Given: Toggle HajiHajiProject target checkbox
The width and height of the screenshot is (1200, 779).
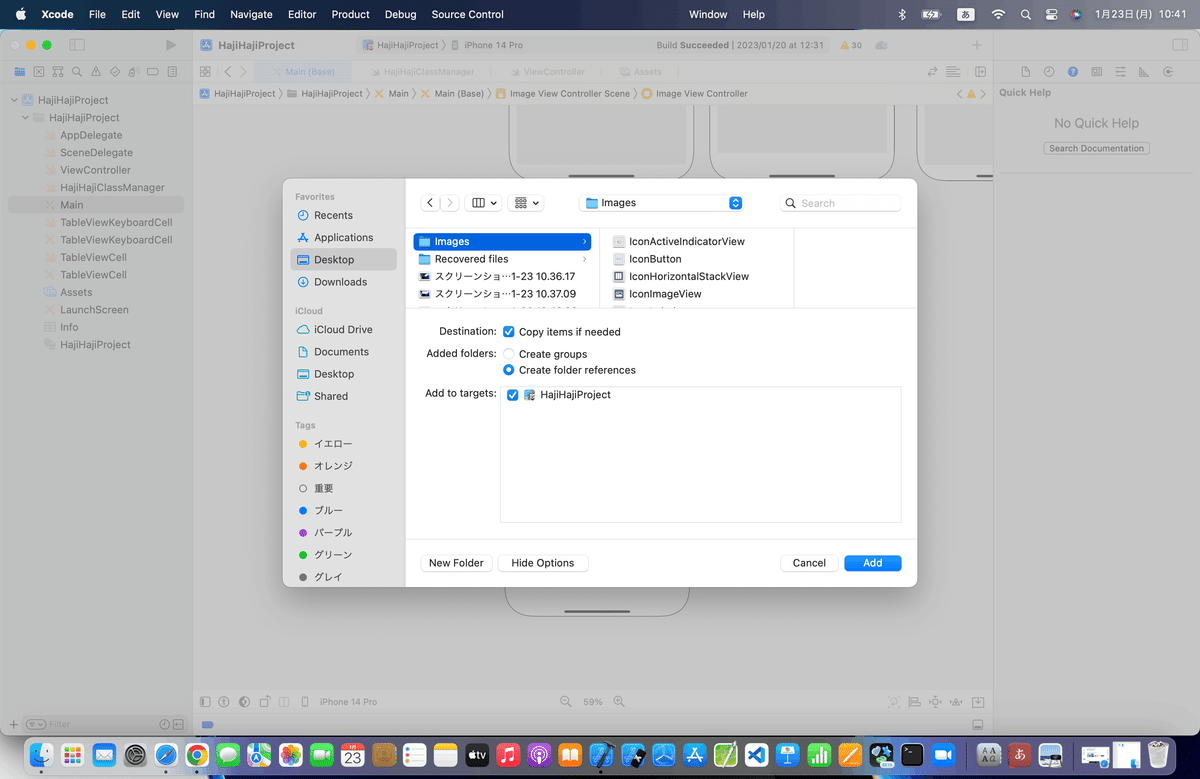Looking at the screenshot, I should pos(513,395).
